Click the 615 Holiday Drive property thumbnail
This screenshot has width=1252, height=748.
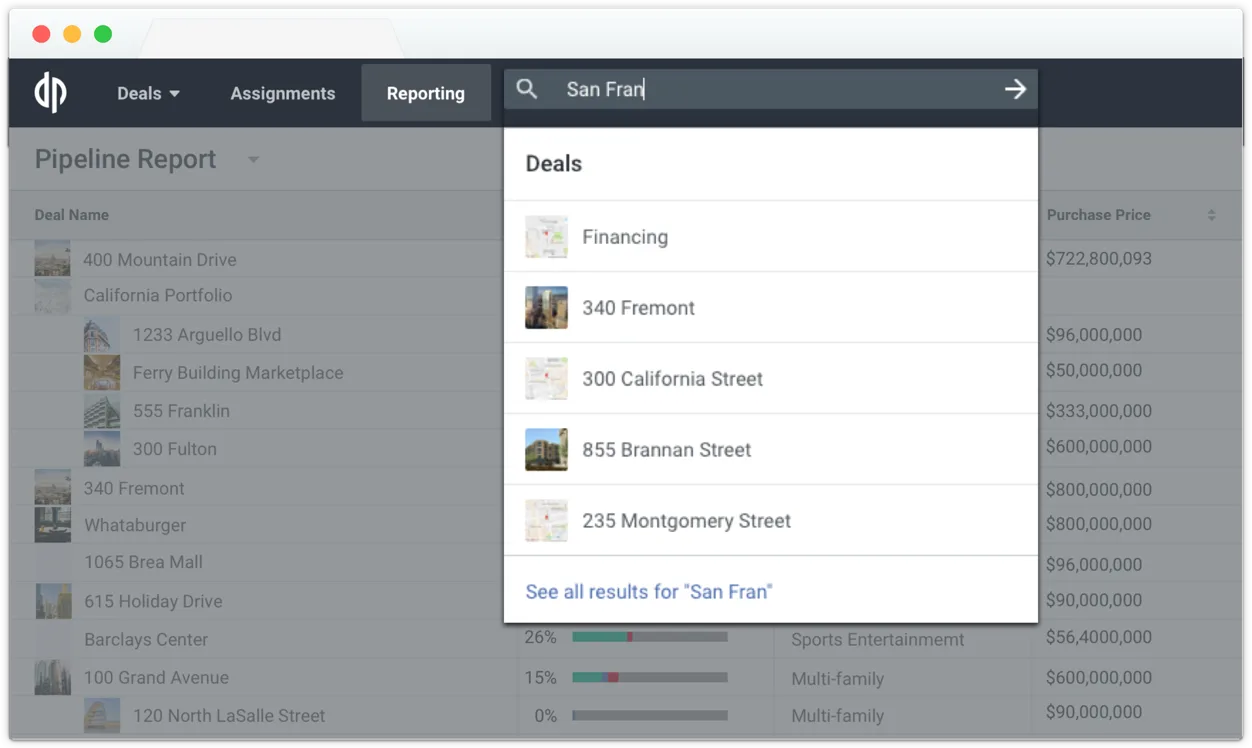click(x=52, y=600)
